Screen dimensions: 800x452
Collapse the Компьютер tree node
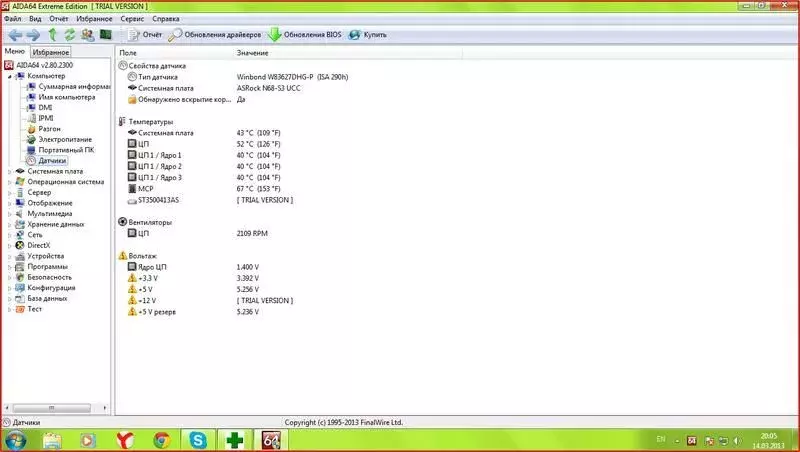coord(10,76)
